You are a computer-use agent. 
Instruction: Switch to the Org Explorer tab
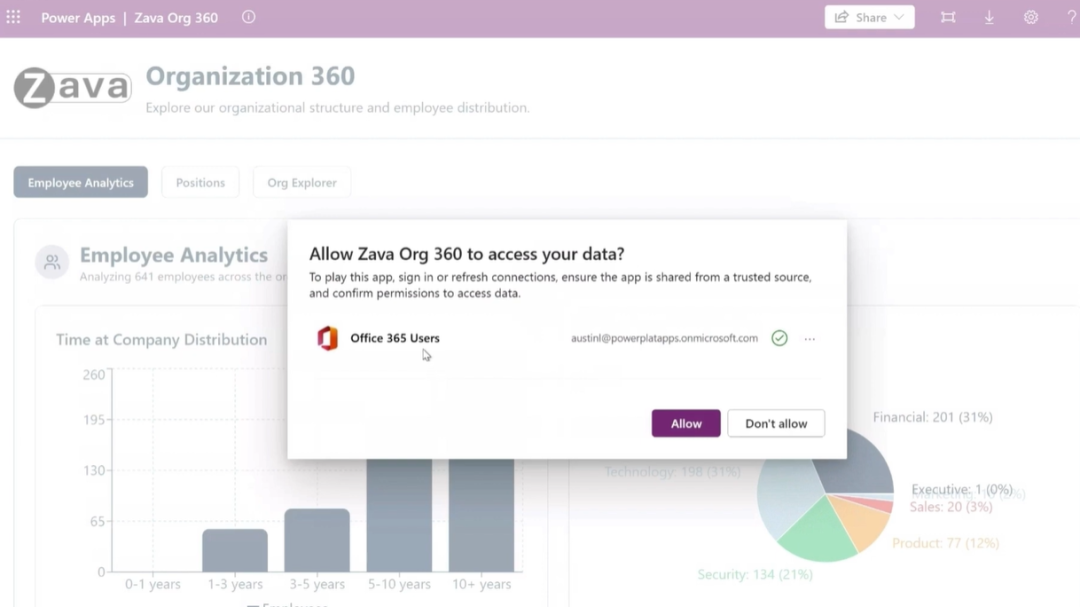coord(302,183)
